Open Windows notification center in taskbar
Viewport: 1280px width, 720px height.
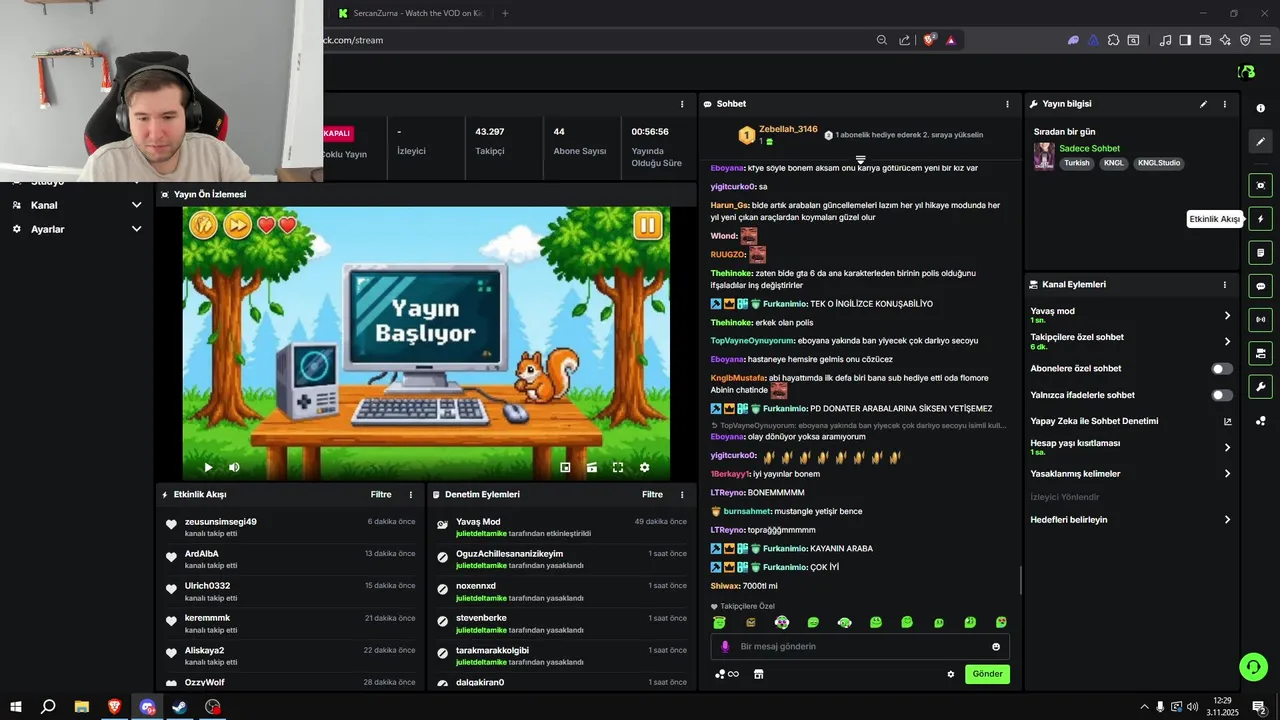[1259, 707]
